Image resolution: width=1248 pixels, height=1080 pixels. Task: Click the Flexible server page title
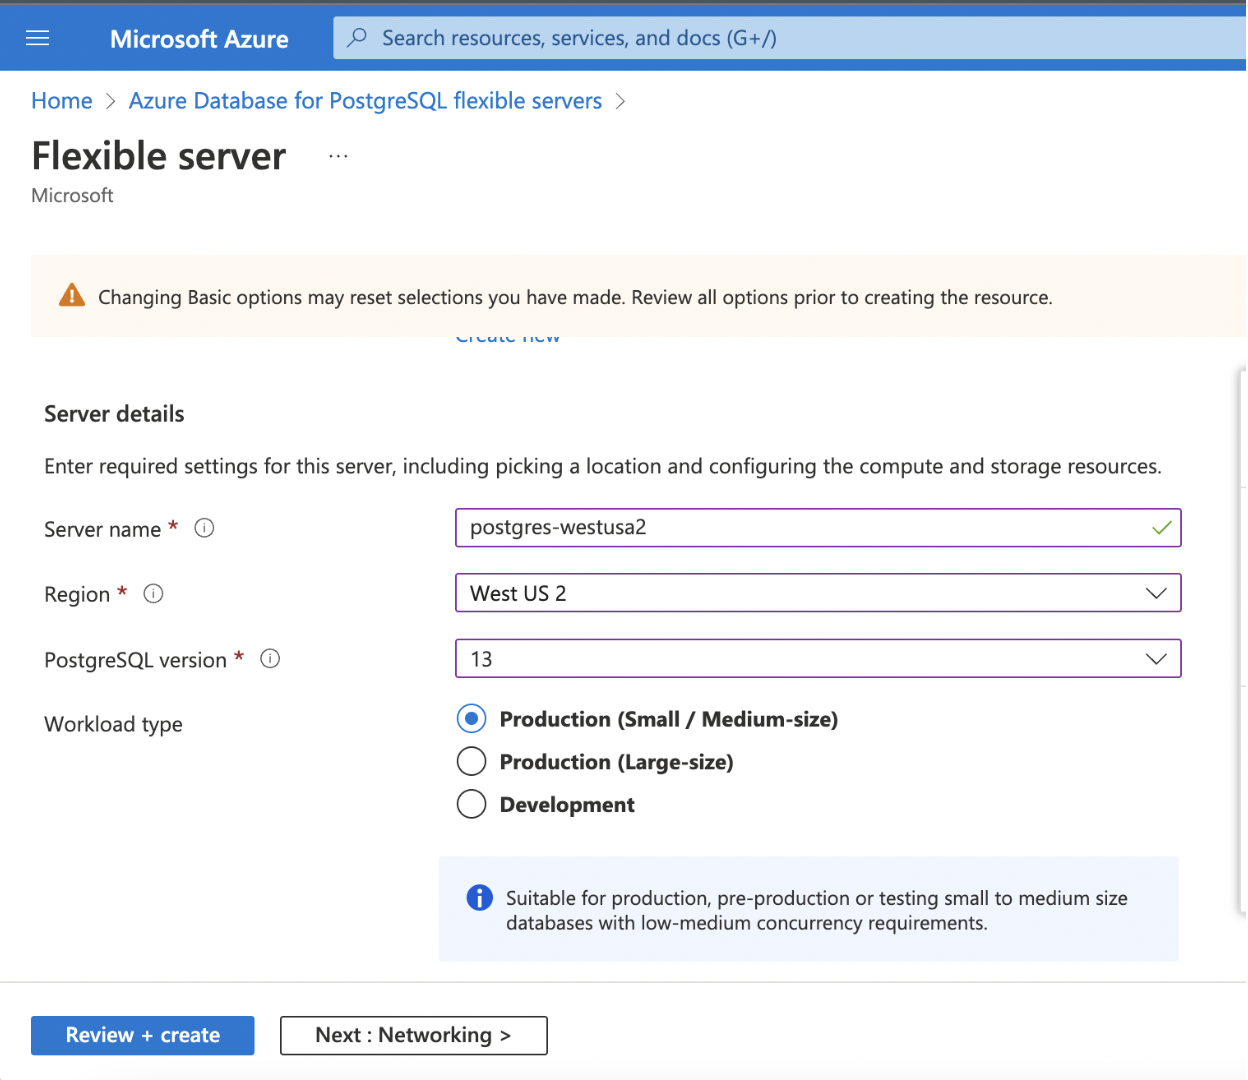(159, 156)
